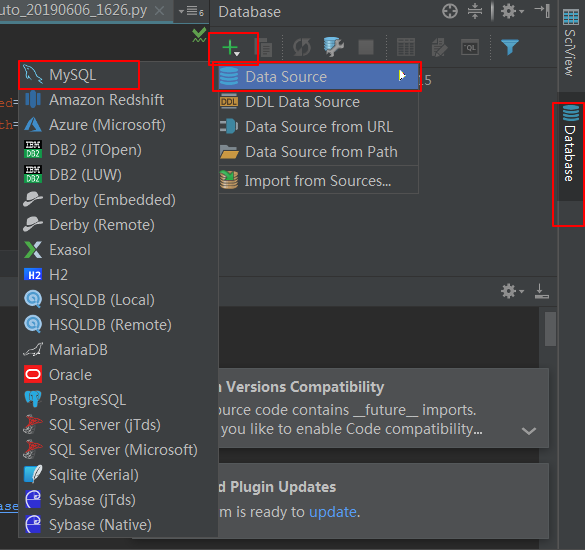Choose HSQLDB (Local) entry
The width and height of the screenshot is (585, 550).
pos(118,300)
